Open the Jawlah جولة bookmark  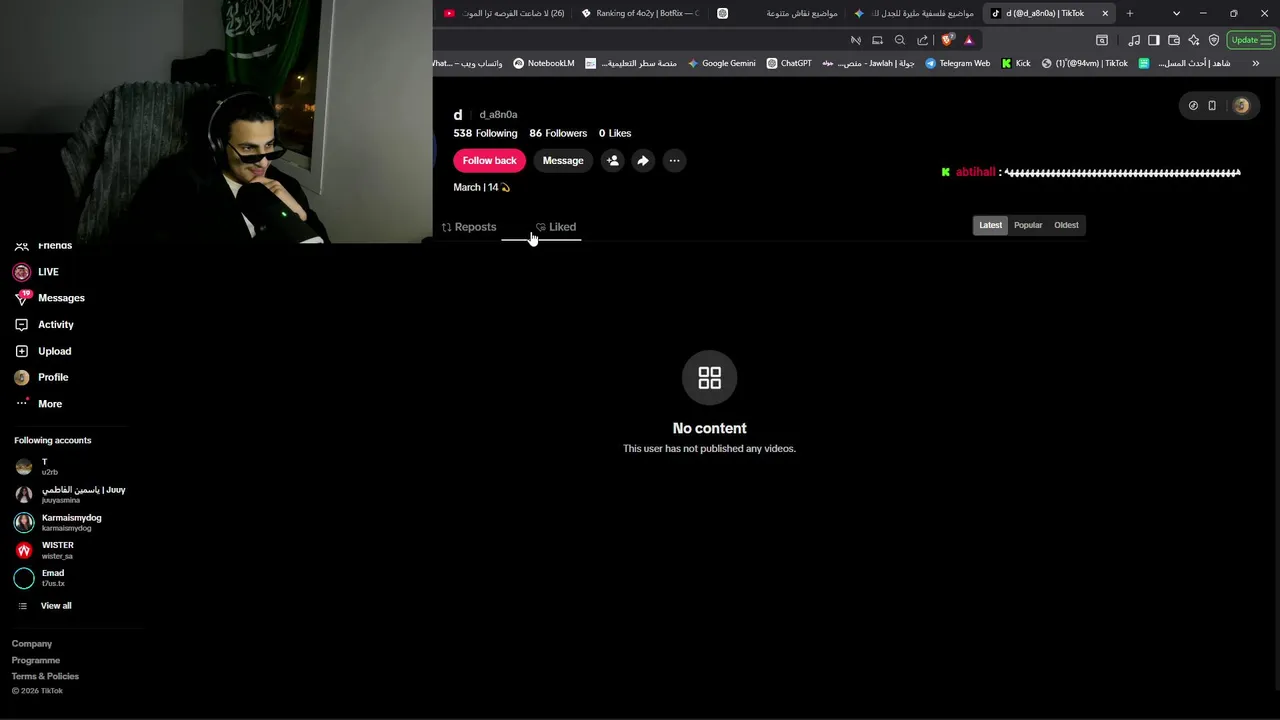tap(868, 63)
